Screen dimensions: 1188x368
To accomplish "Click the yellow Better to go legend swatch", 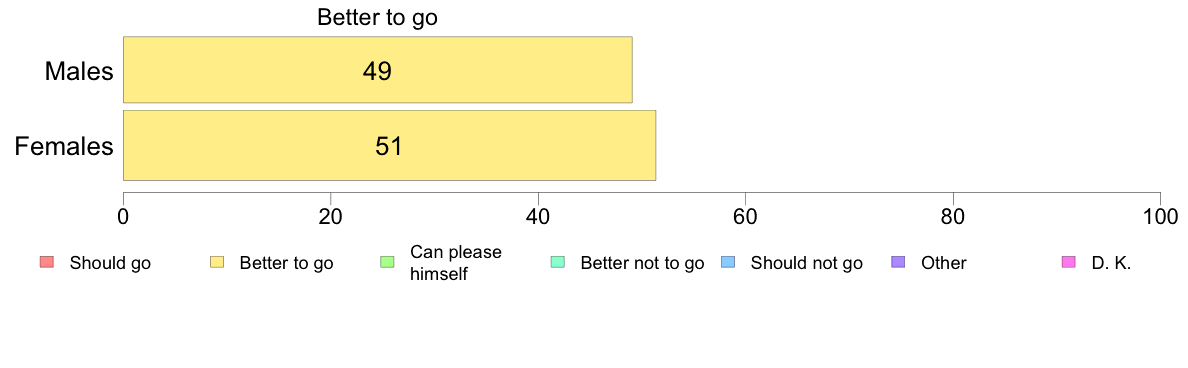I will tap(216, 263).
